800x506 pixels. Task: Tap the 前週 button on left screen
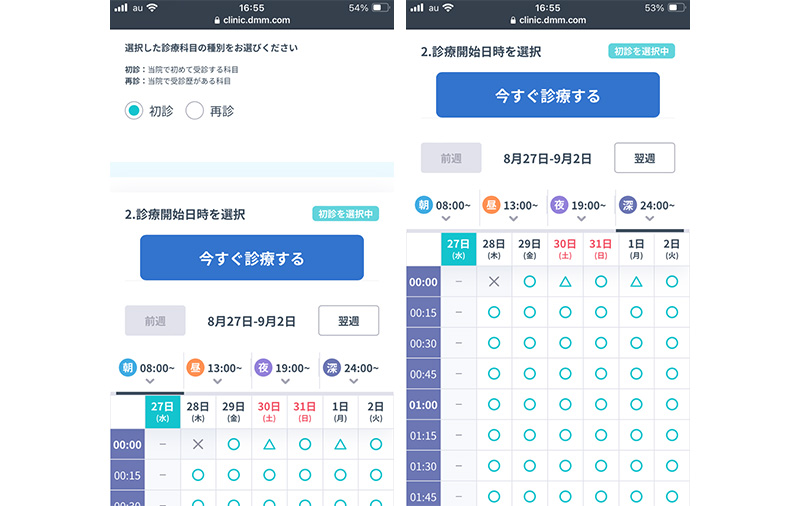(x=154, y=321)
